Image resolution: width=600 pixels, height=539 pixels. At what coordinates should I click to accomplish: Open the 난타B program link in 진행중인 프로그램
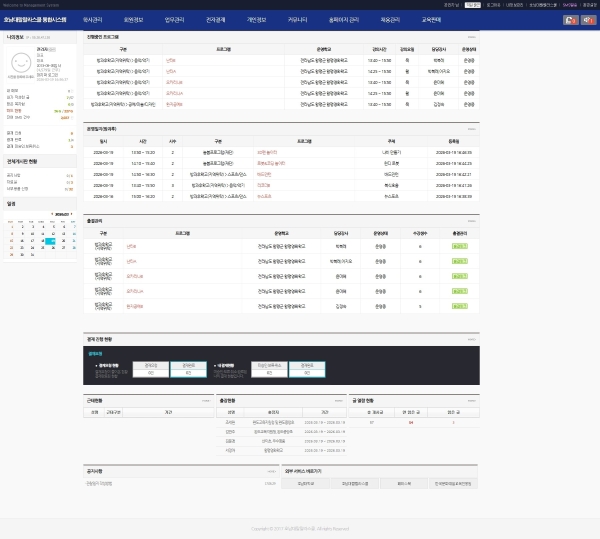[171, 60]
